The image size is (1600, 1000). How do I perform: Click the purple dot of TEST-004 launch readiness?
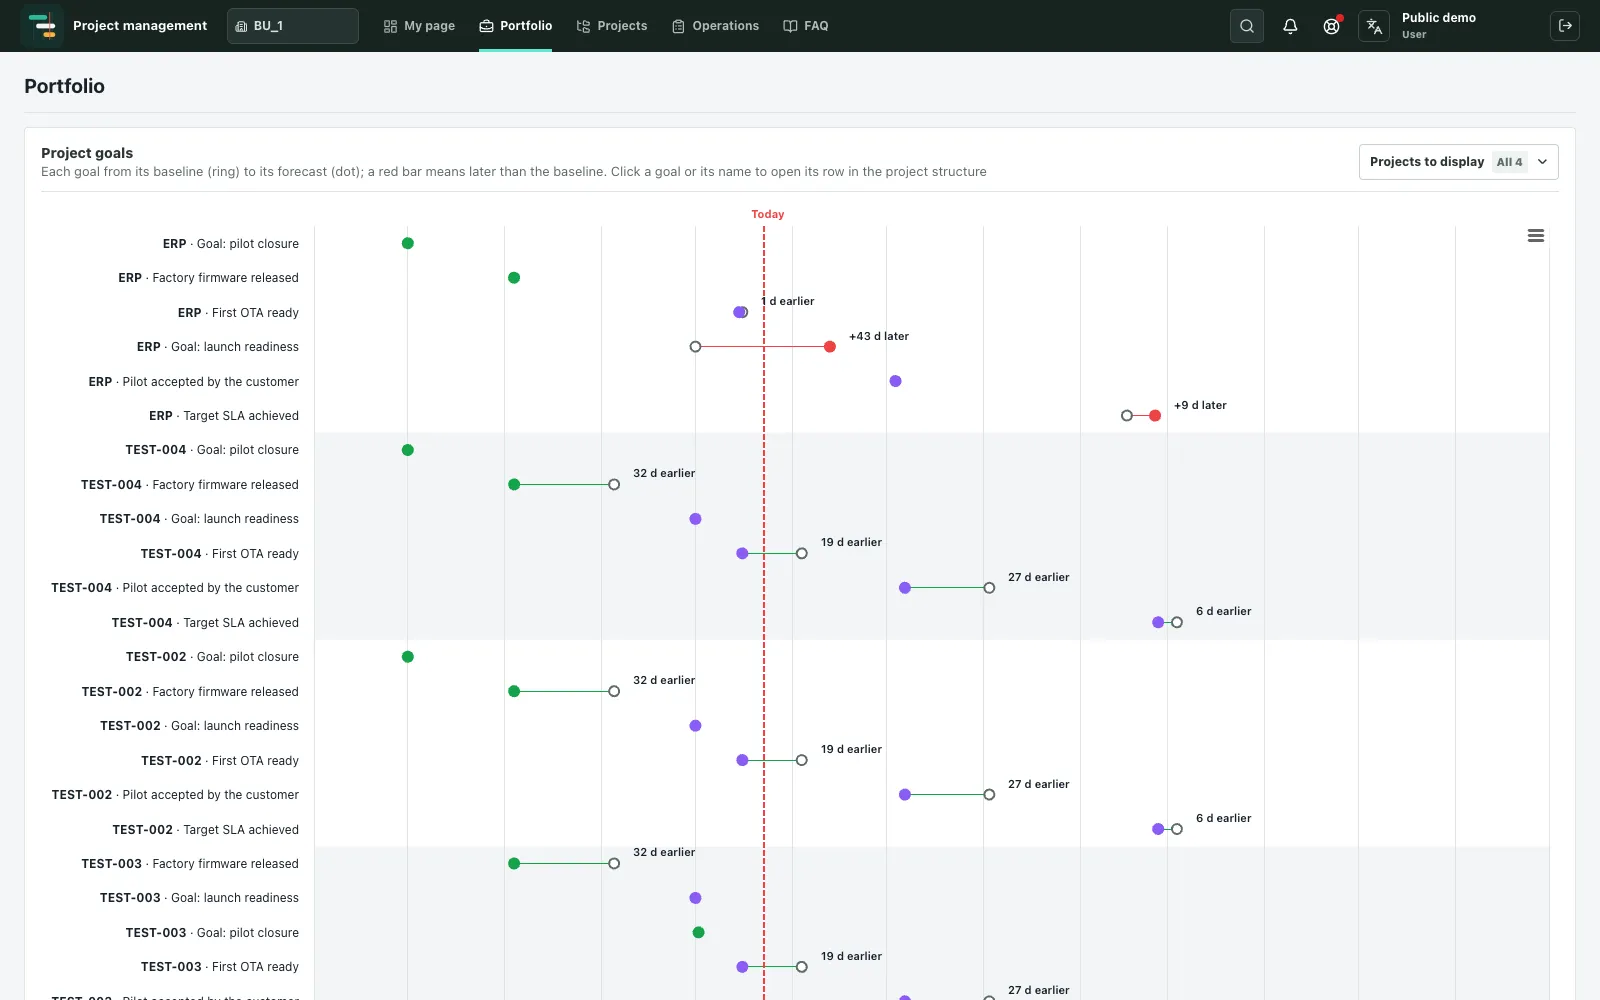[x=695, y=519]
